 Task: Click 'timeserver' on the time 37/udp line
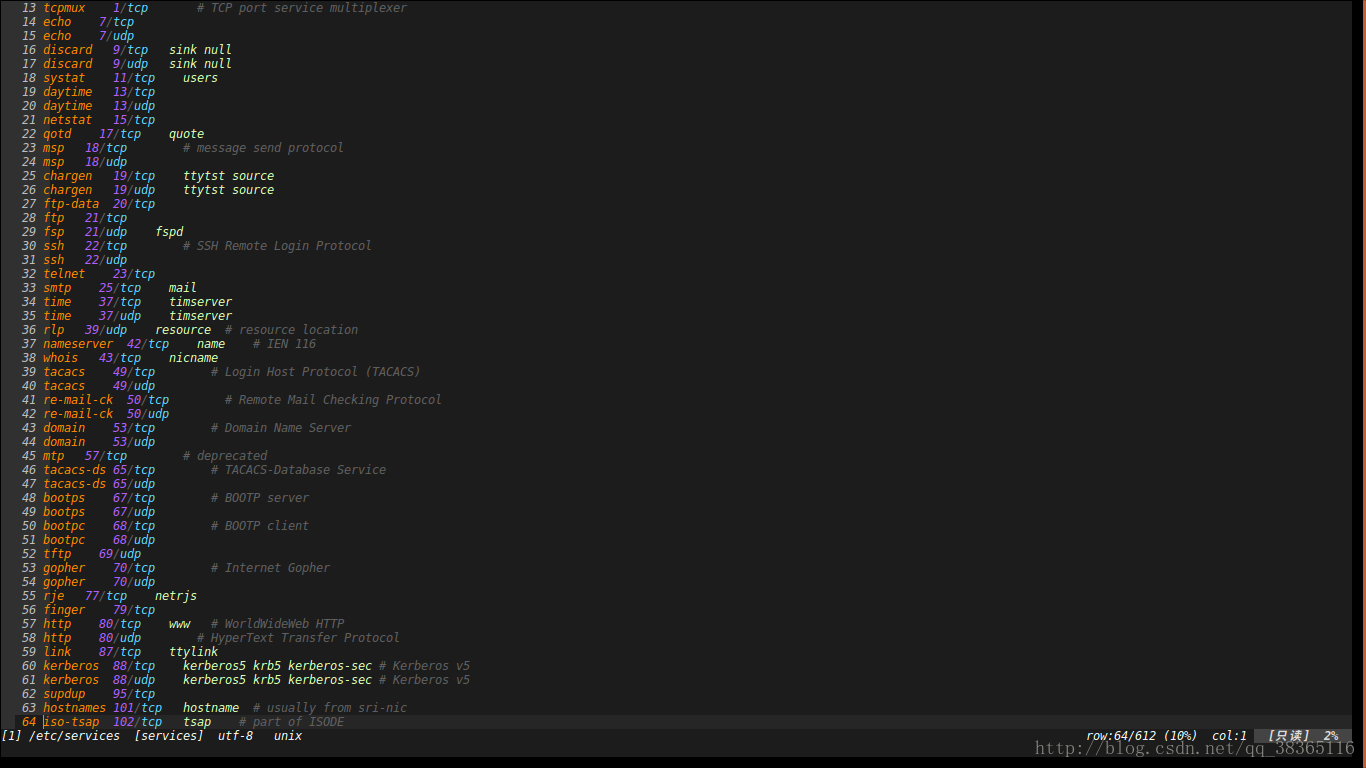coord(200,316)
